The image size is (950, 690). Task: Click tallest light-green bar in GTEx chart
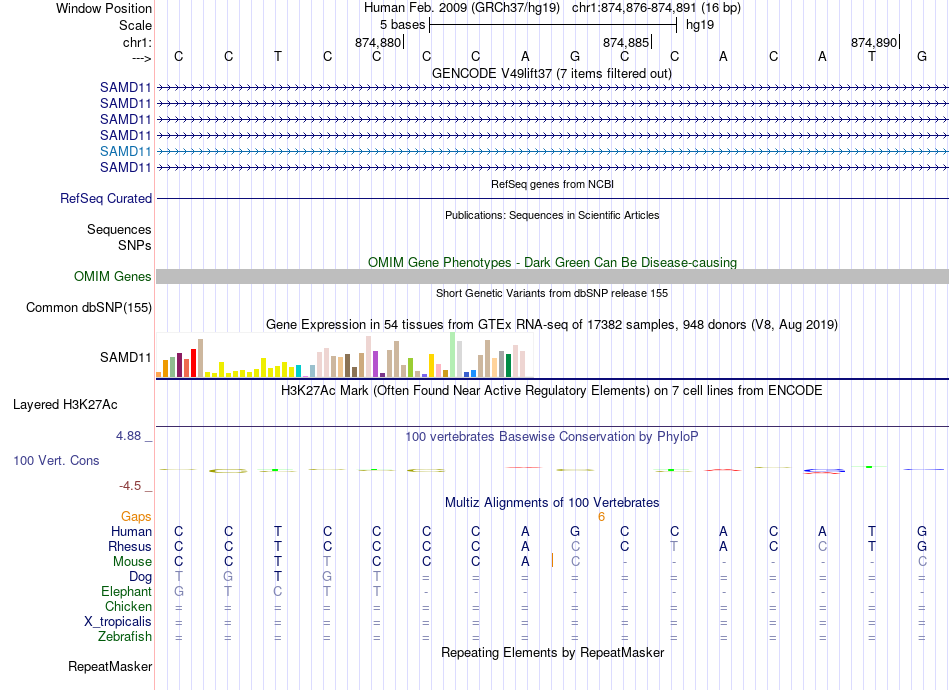pyautogui.click(x=453, y=355)
